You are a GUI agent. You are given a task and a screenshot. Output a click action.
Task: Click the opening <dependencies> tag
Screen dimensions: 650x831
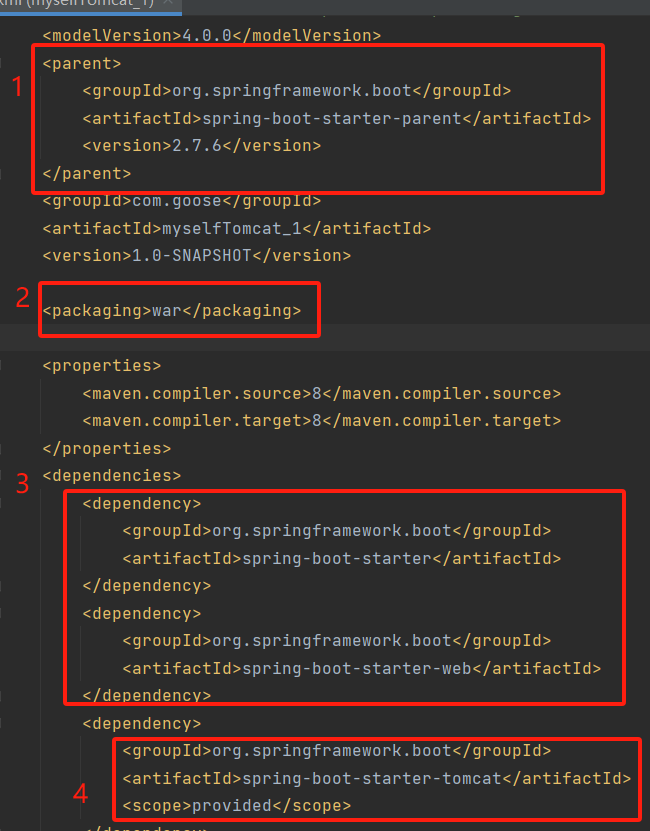[x=111, y=476]
